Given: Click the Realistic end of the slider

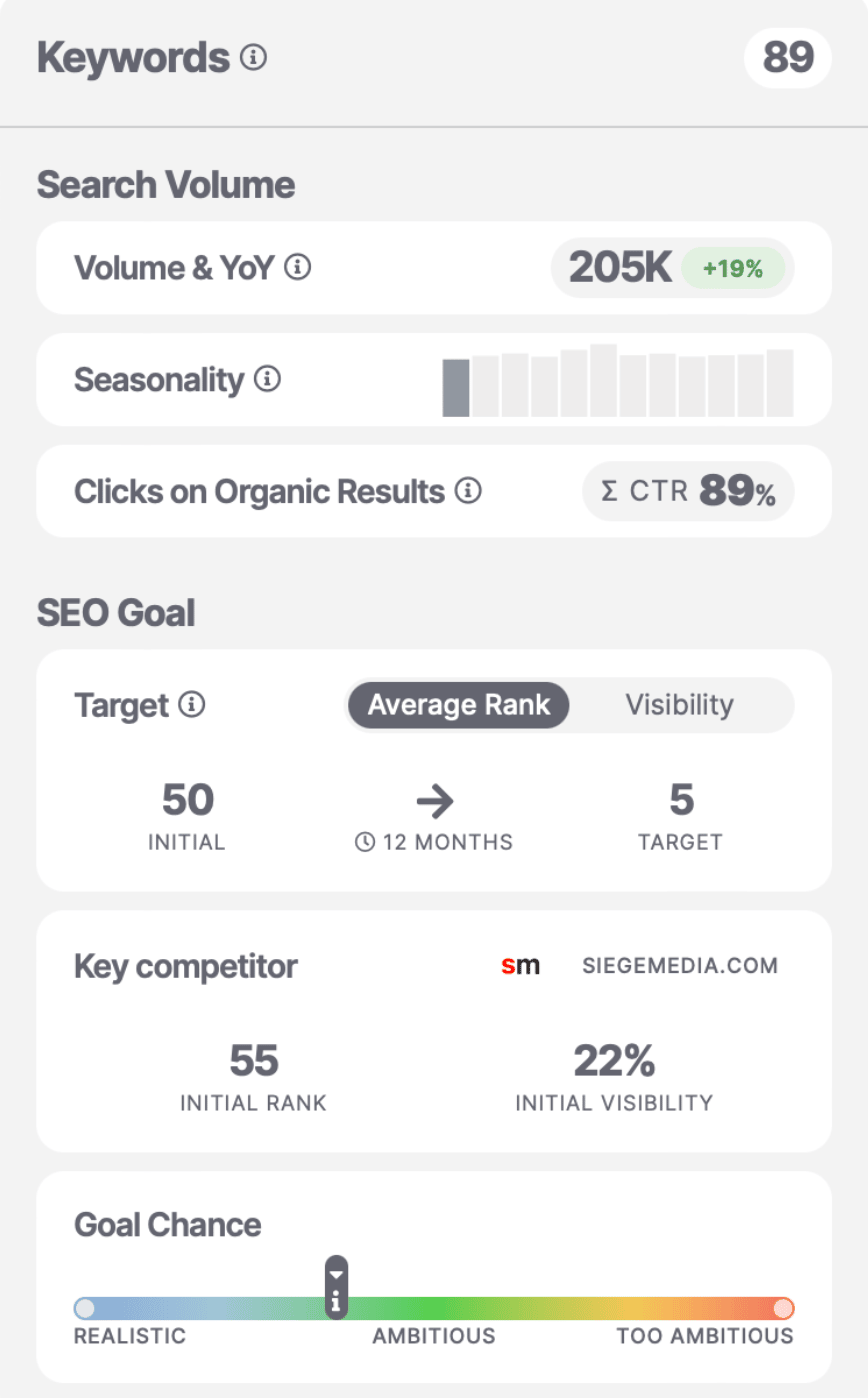Looking at the screenshot, I should (x=85, y=1308).
